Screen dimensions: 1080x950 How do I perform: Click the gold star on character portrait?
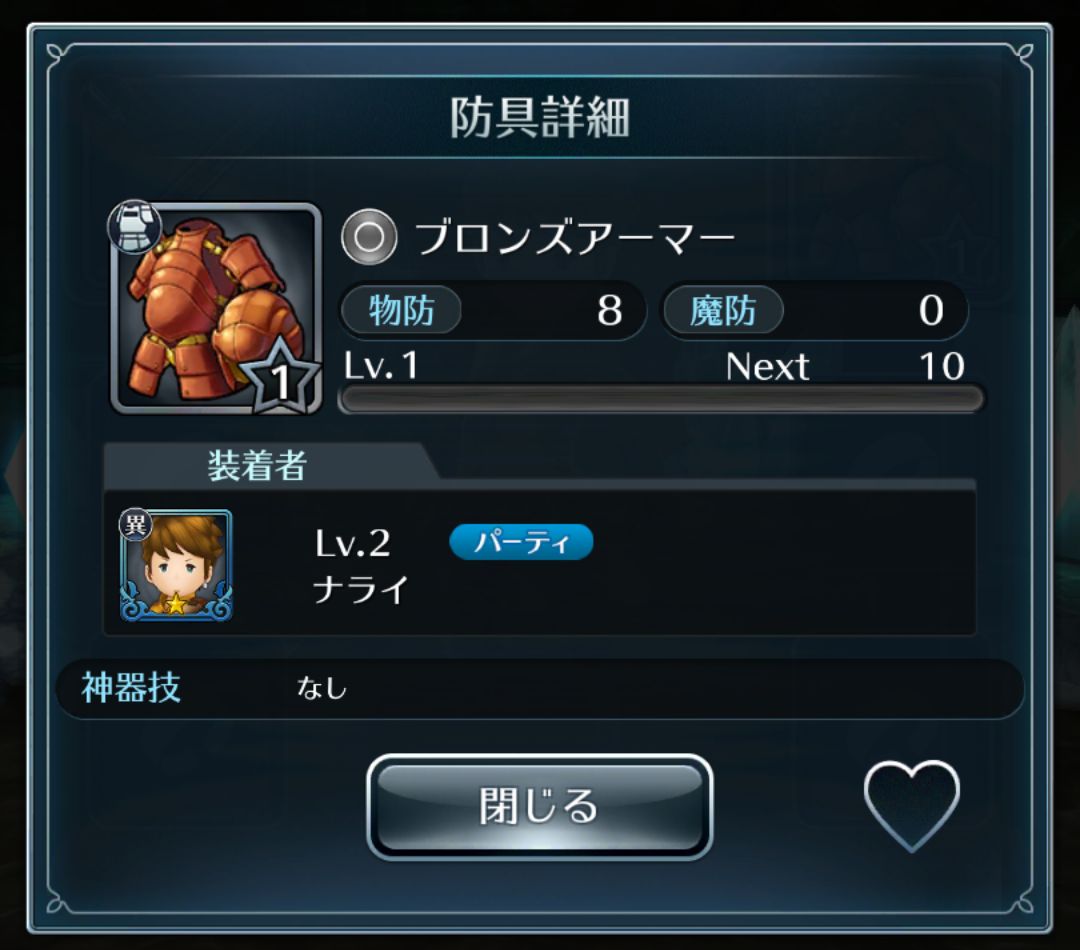(176, 603)
